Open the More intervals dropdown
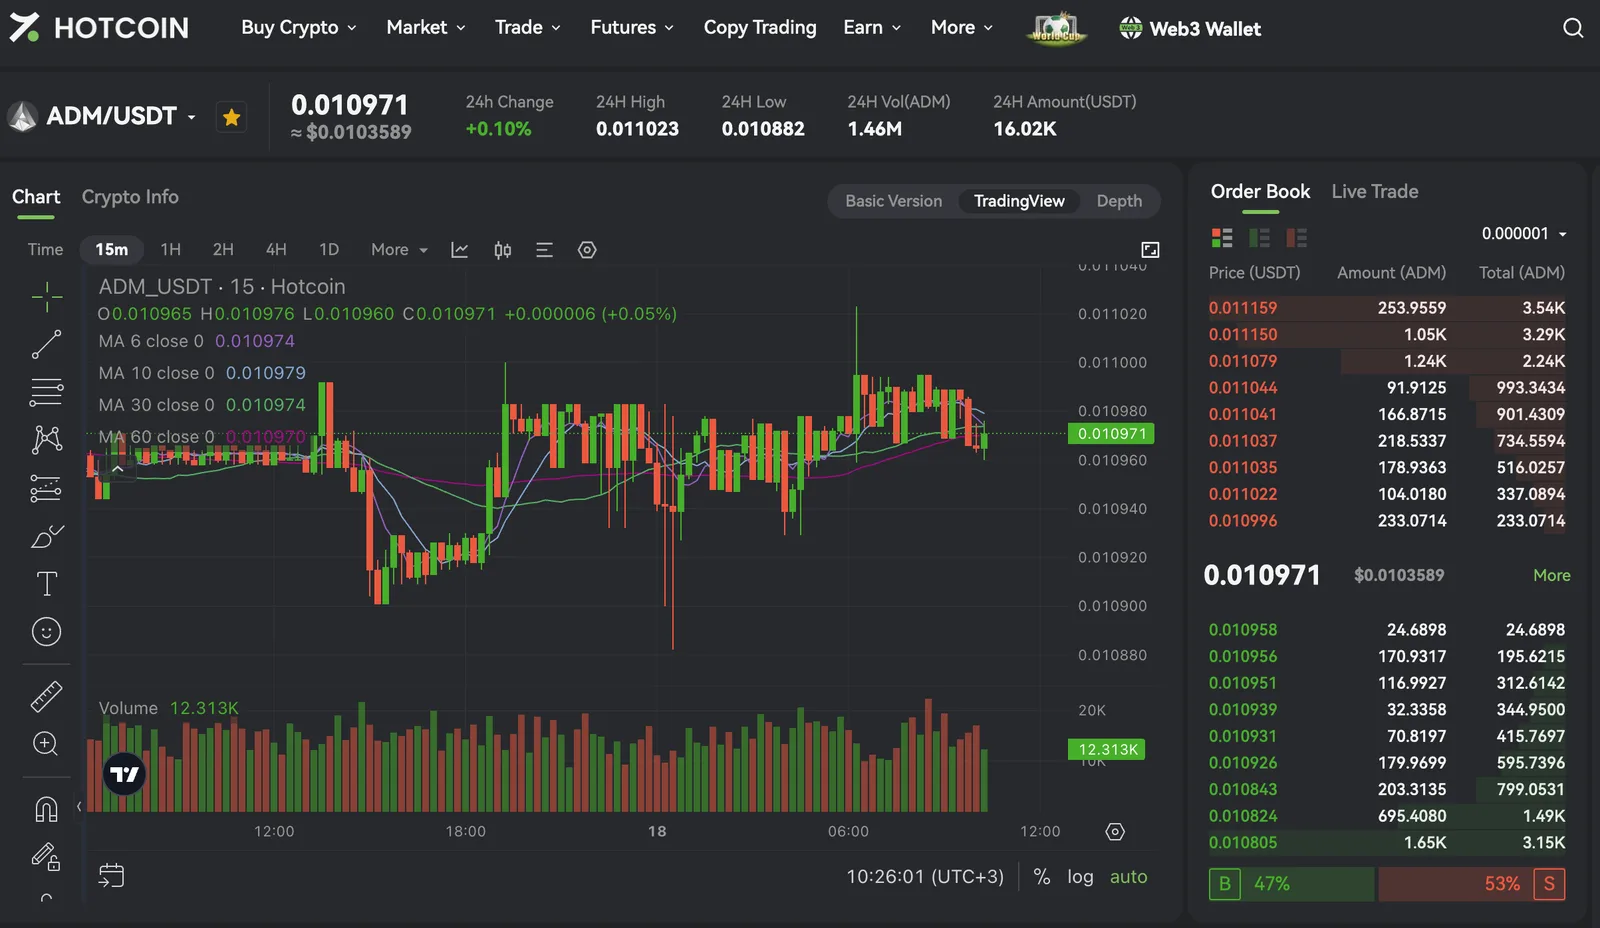This screenshot has width=1600, height=928. coord(399,250)
